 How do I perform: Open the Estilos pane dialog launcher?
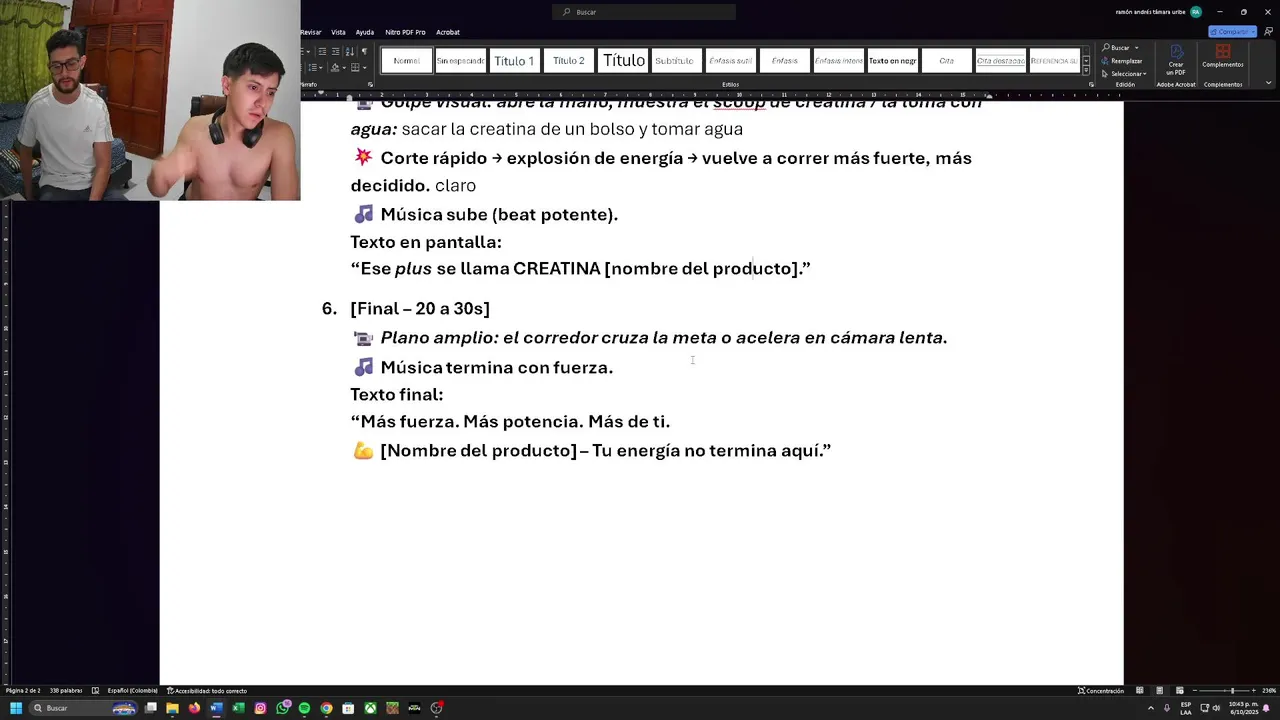coord(1091,84)
